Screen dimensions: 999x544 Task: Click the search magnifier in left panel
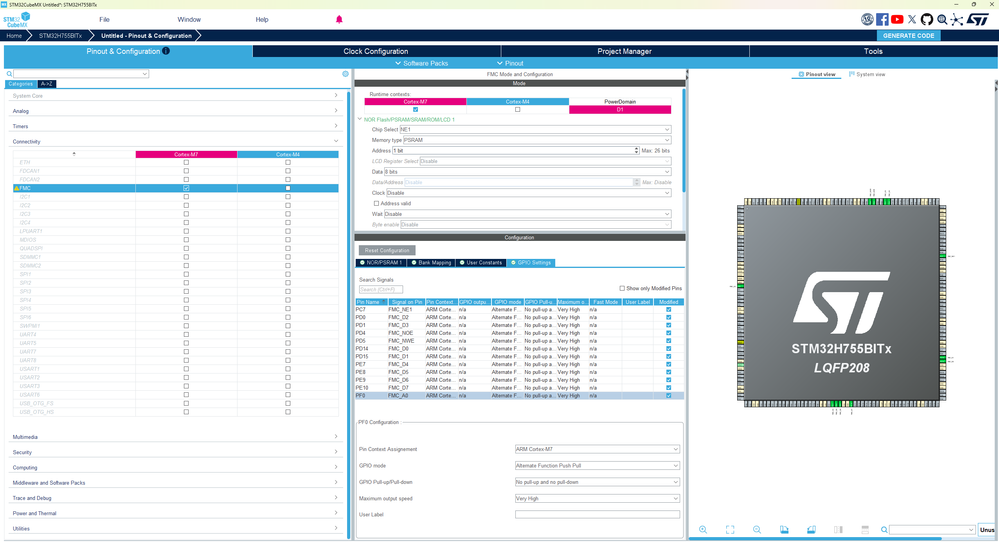click(9, 74)
